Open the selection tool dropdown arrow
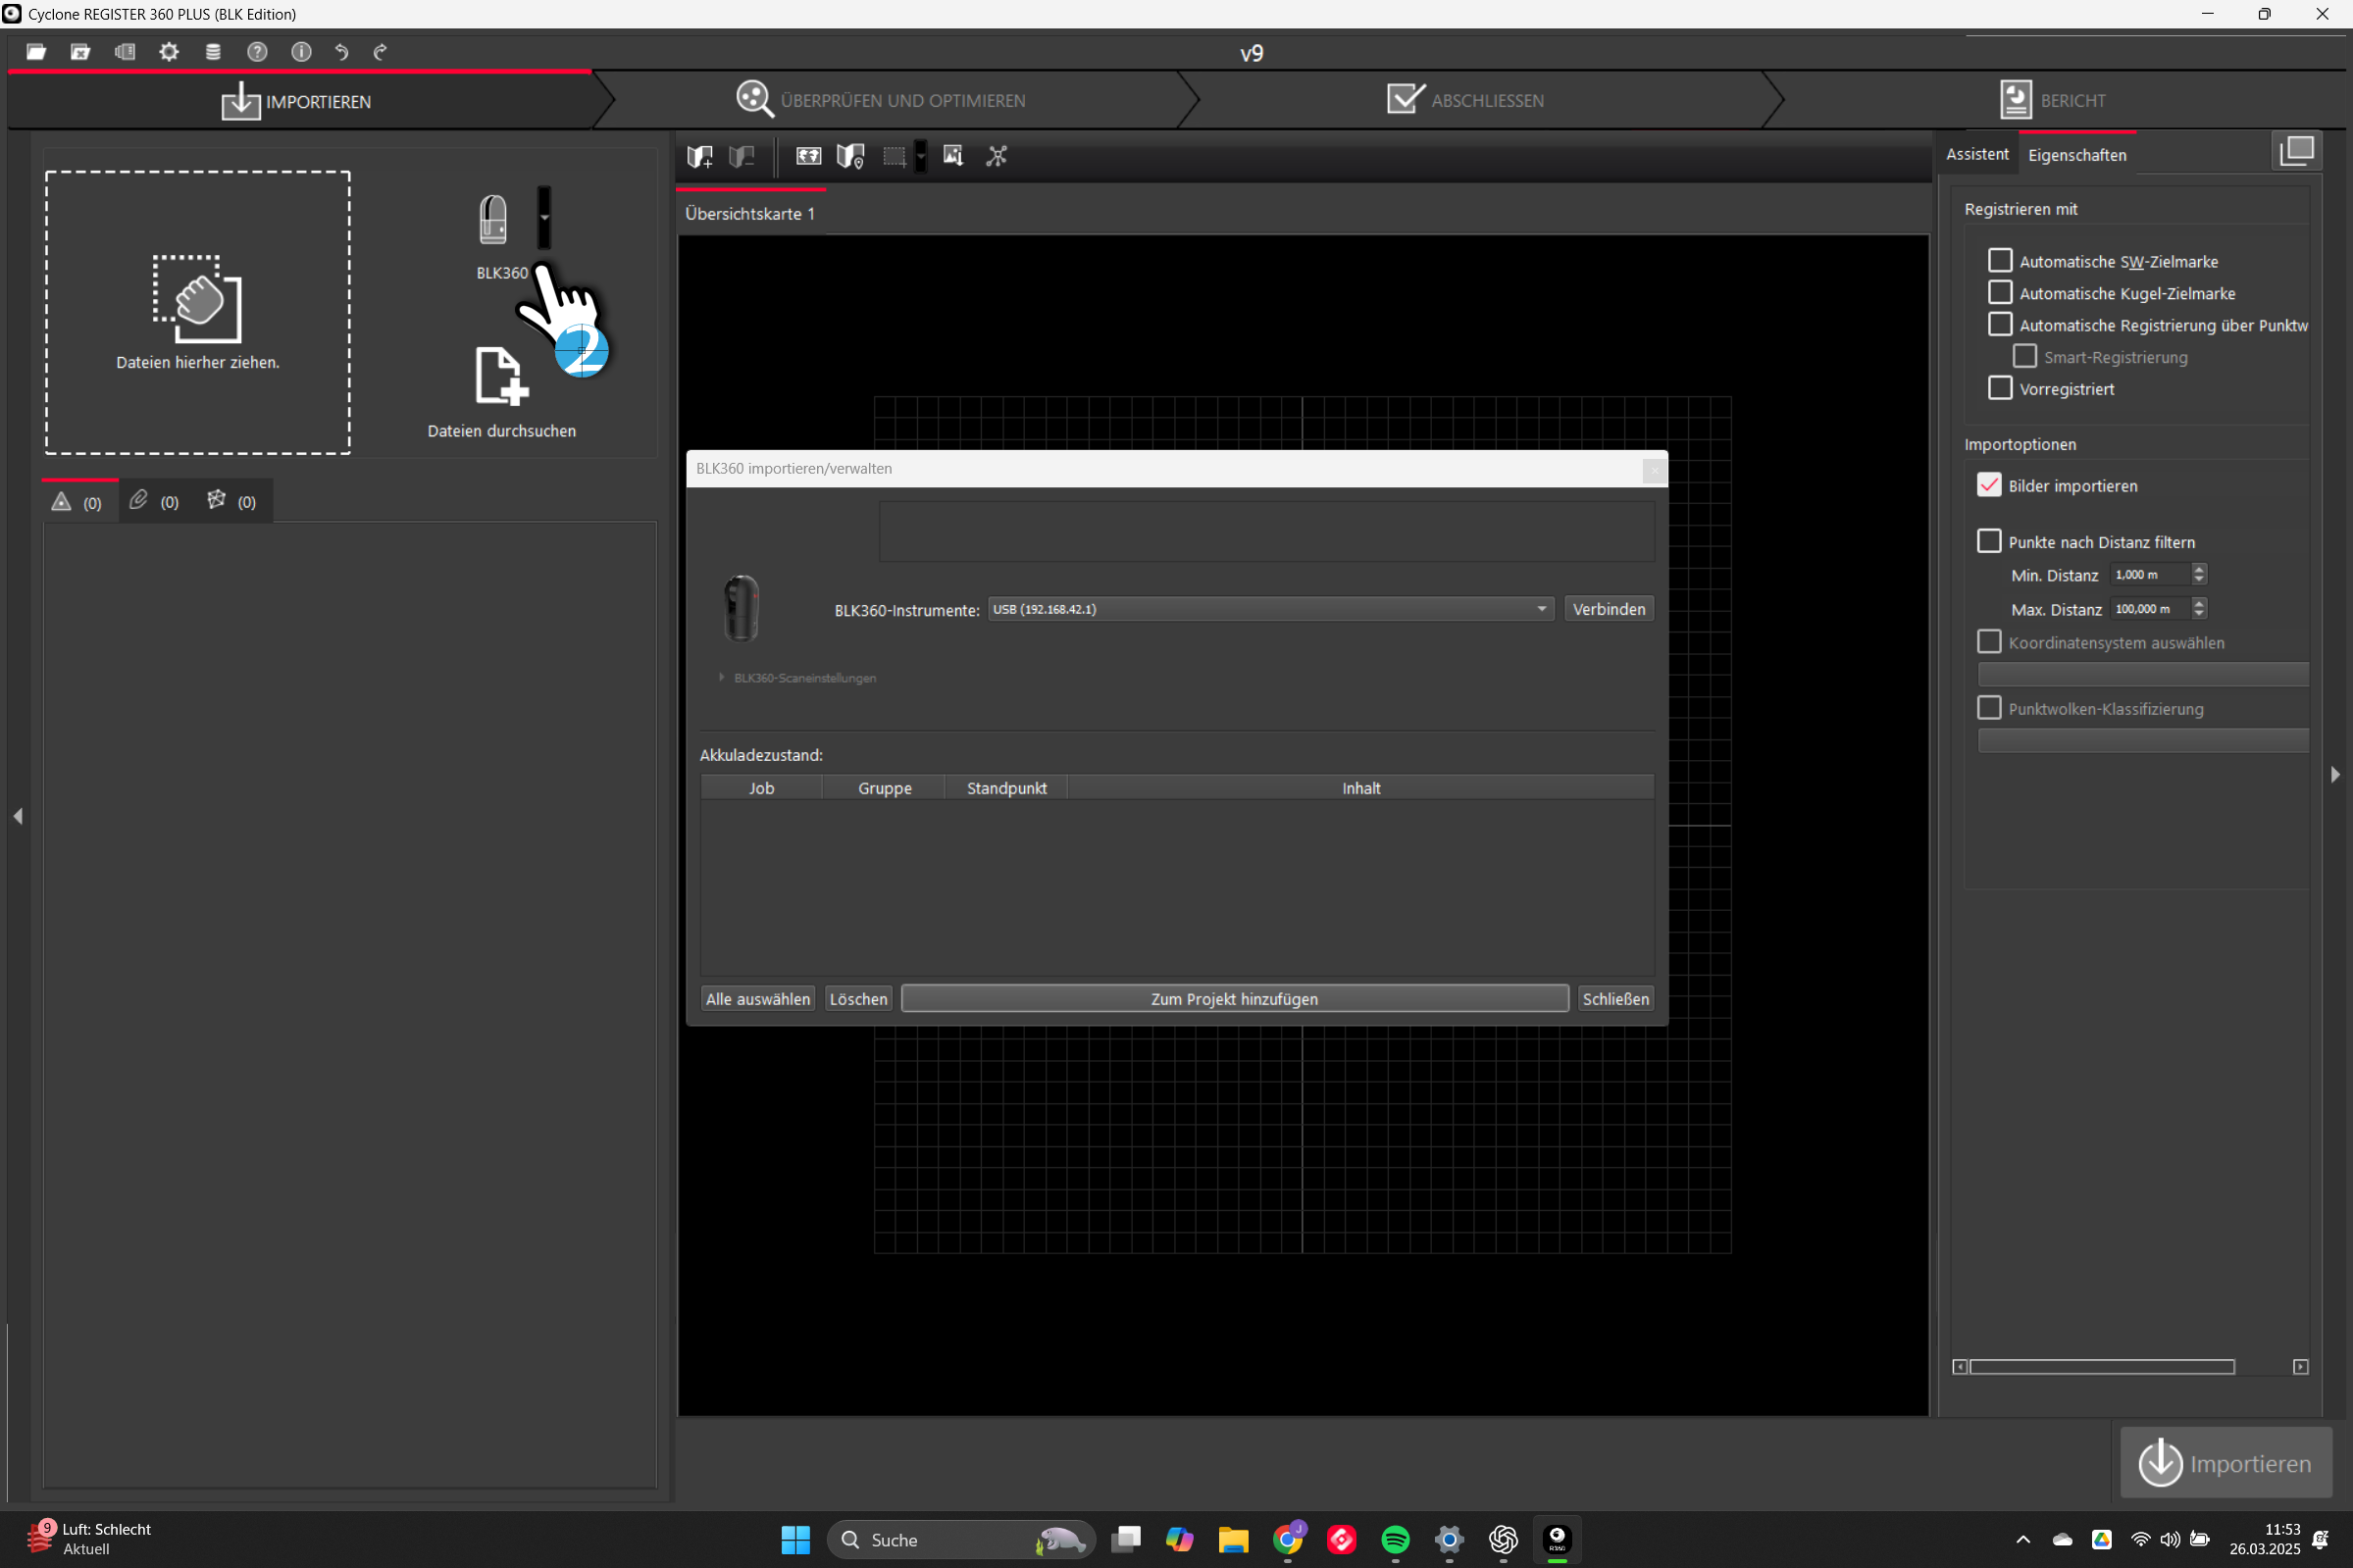Screen dimensions: 2353x1568 click(921, 156)
